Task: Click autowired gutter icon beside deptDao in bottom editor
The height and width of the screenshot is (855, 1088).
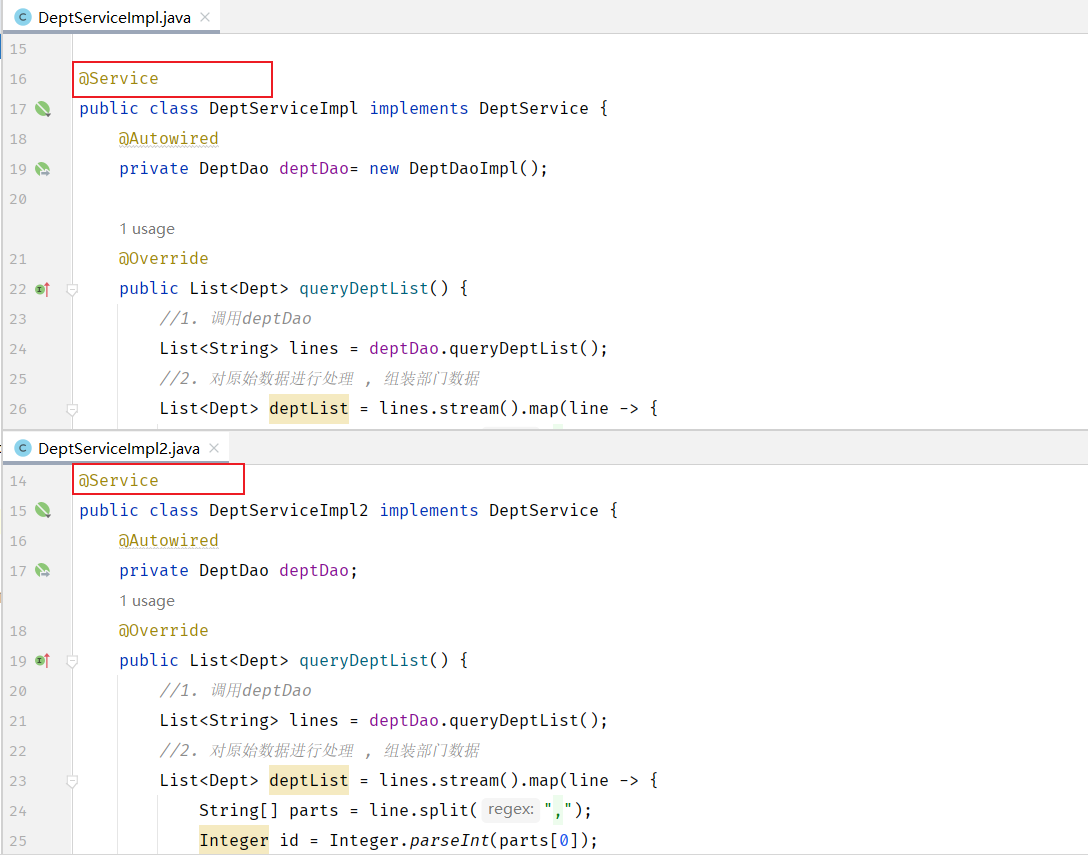Action: coord(43,571)
